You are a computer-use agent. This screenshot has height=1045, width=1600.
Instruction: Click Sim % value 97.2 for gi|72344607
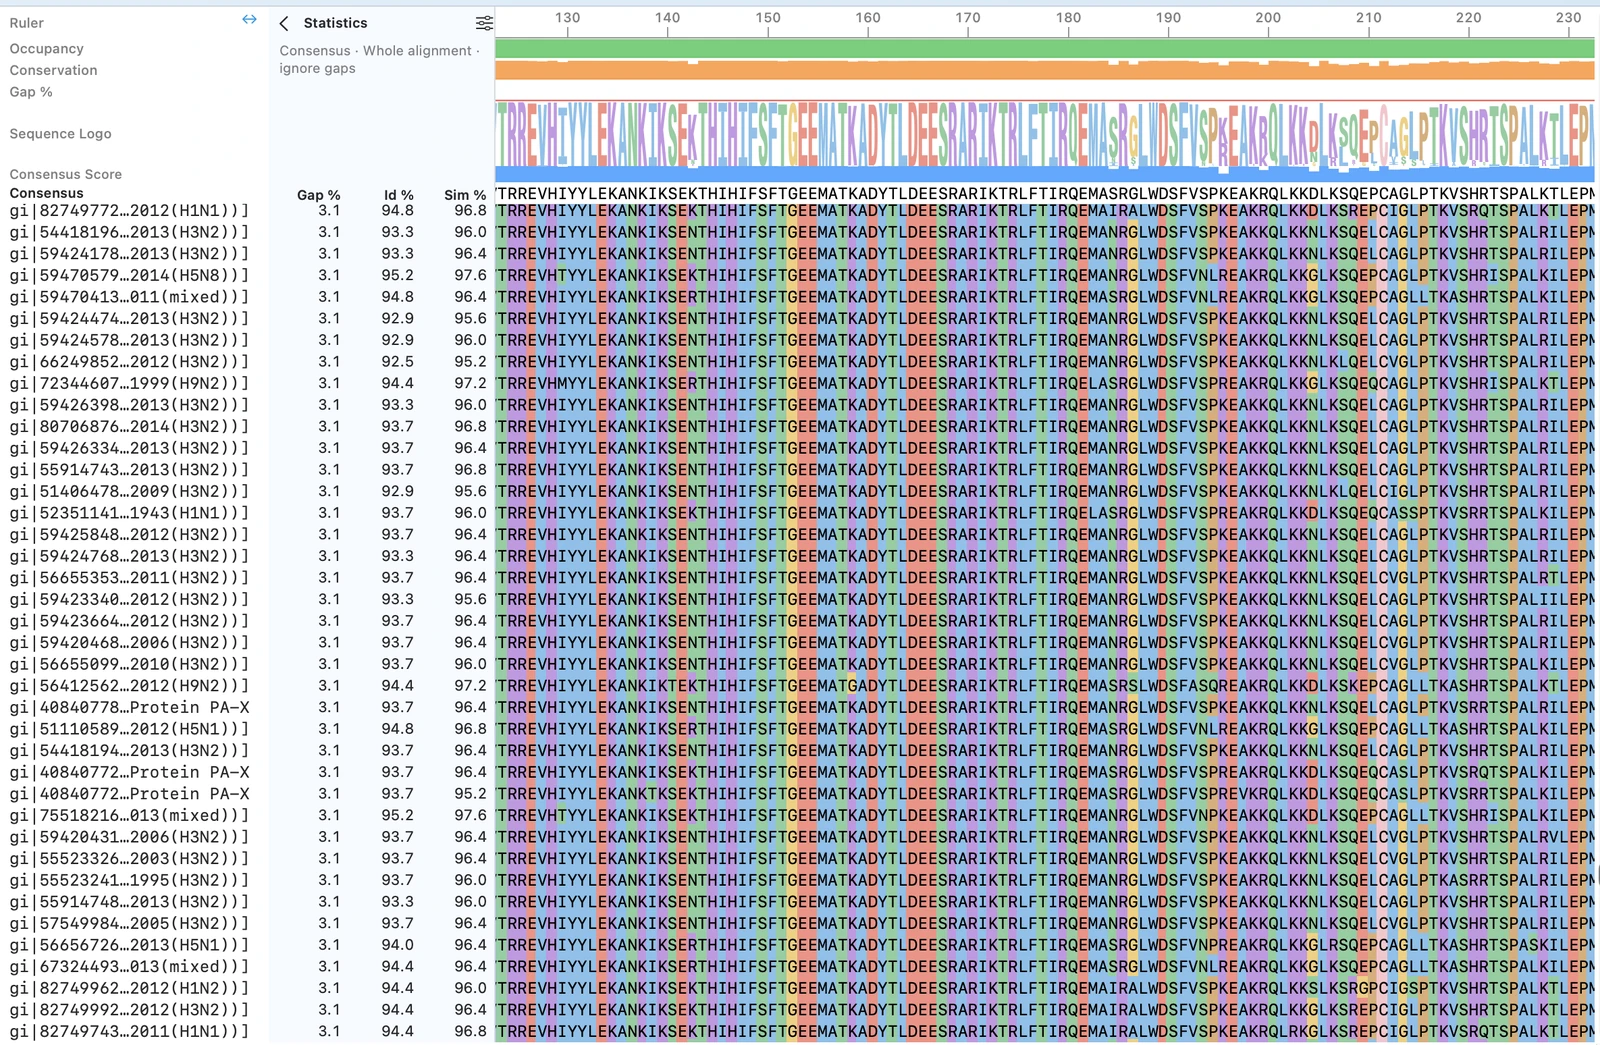(470, 384)
